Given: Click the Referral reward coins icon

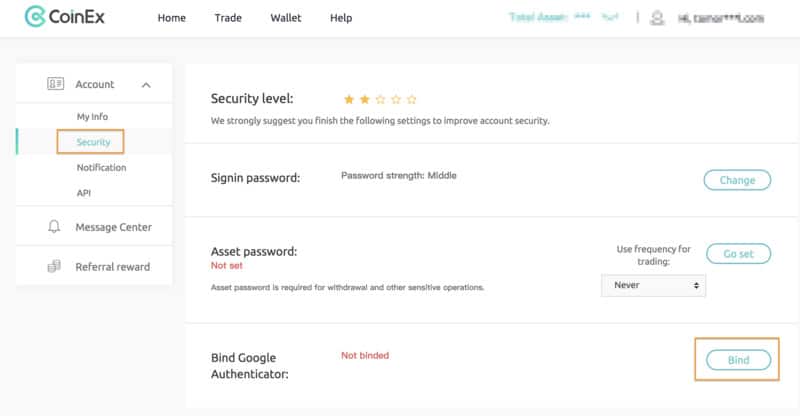Looking at the screenshot, I should 54,266.
